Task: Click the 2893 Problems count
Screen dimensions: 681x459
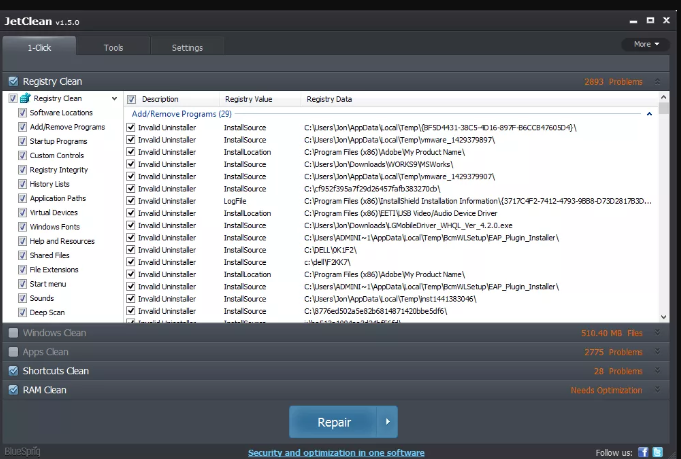Action: (613, 82)
